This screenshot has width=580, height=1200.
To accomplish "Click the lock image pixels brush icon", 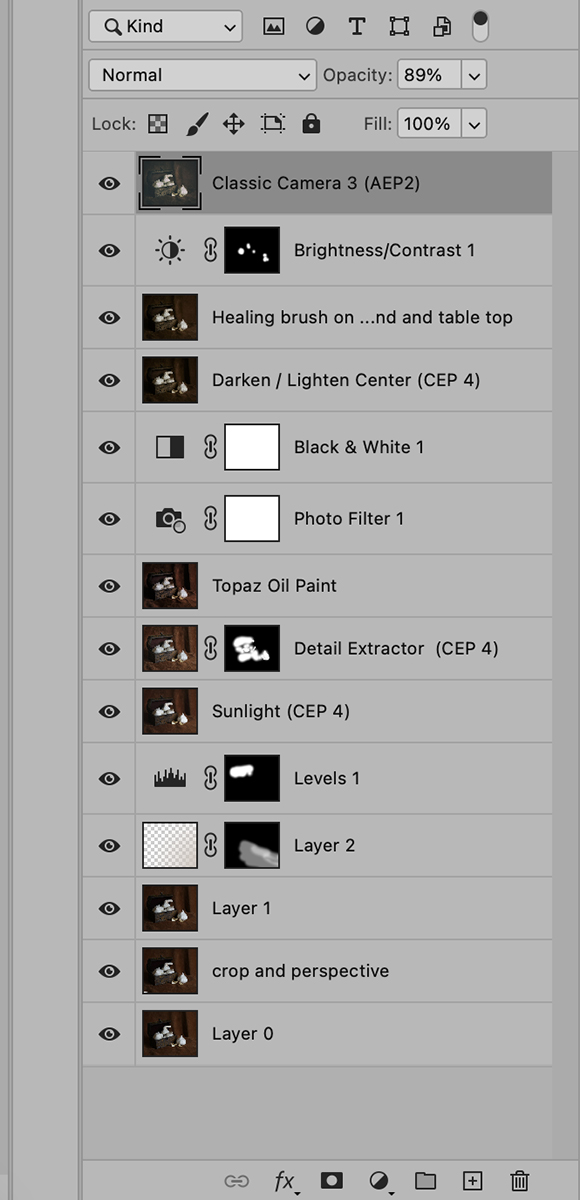I will (x=196, y=124).
